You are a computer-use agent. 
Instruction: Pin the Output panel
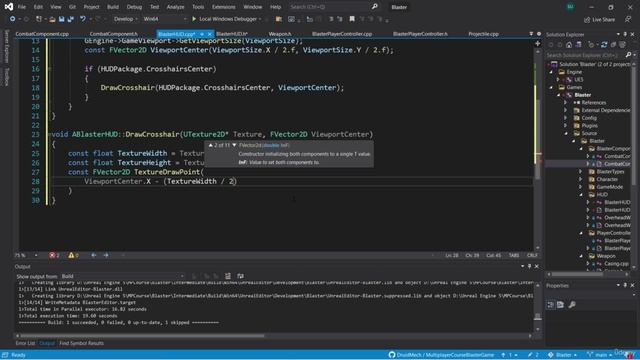pyautogui.click(x=529, y=266)
